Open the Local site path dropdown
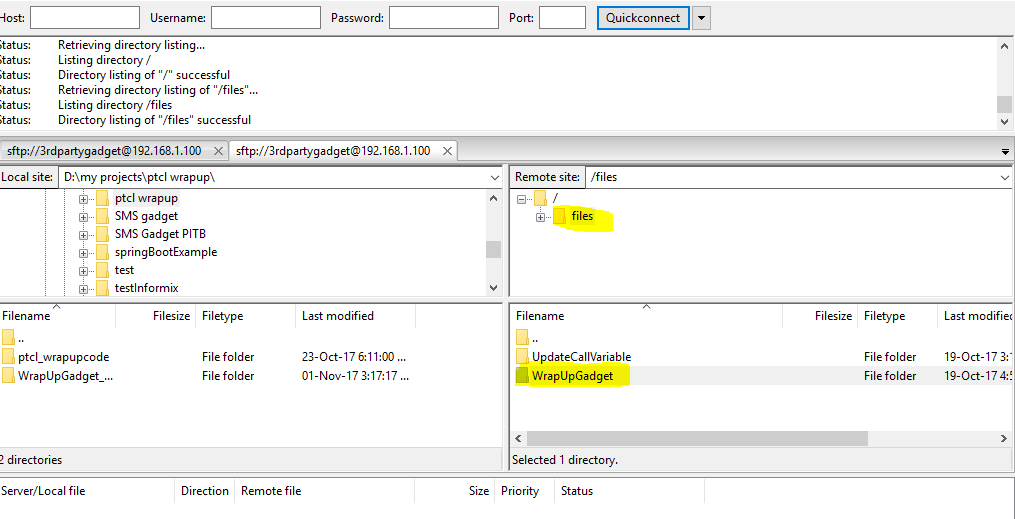 pos(494,177)
